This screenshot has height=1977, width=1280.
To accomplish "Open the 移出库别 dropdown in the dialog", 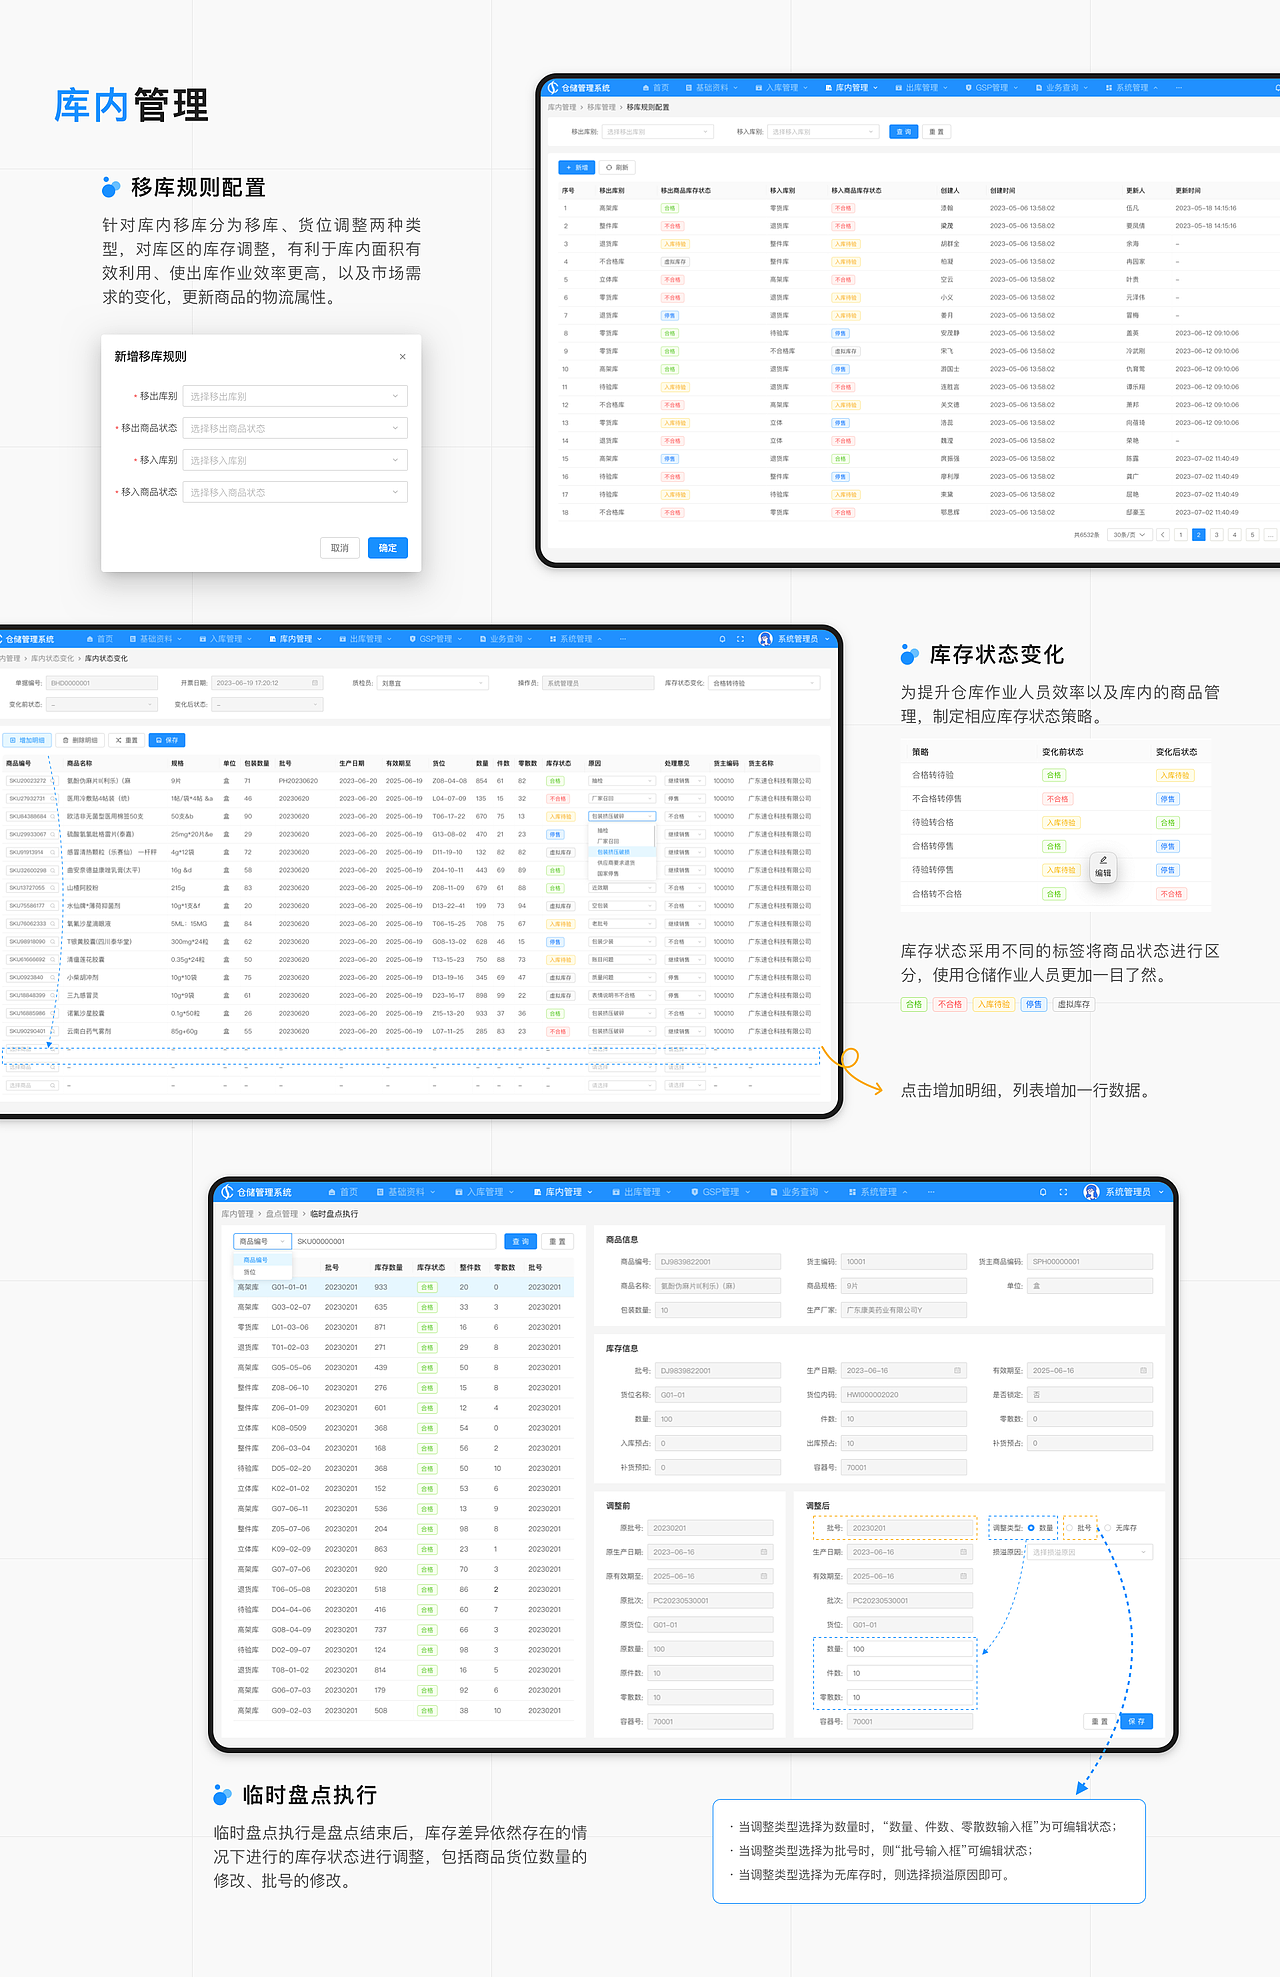I will (x=295, y=396).
